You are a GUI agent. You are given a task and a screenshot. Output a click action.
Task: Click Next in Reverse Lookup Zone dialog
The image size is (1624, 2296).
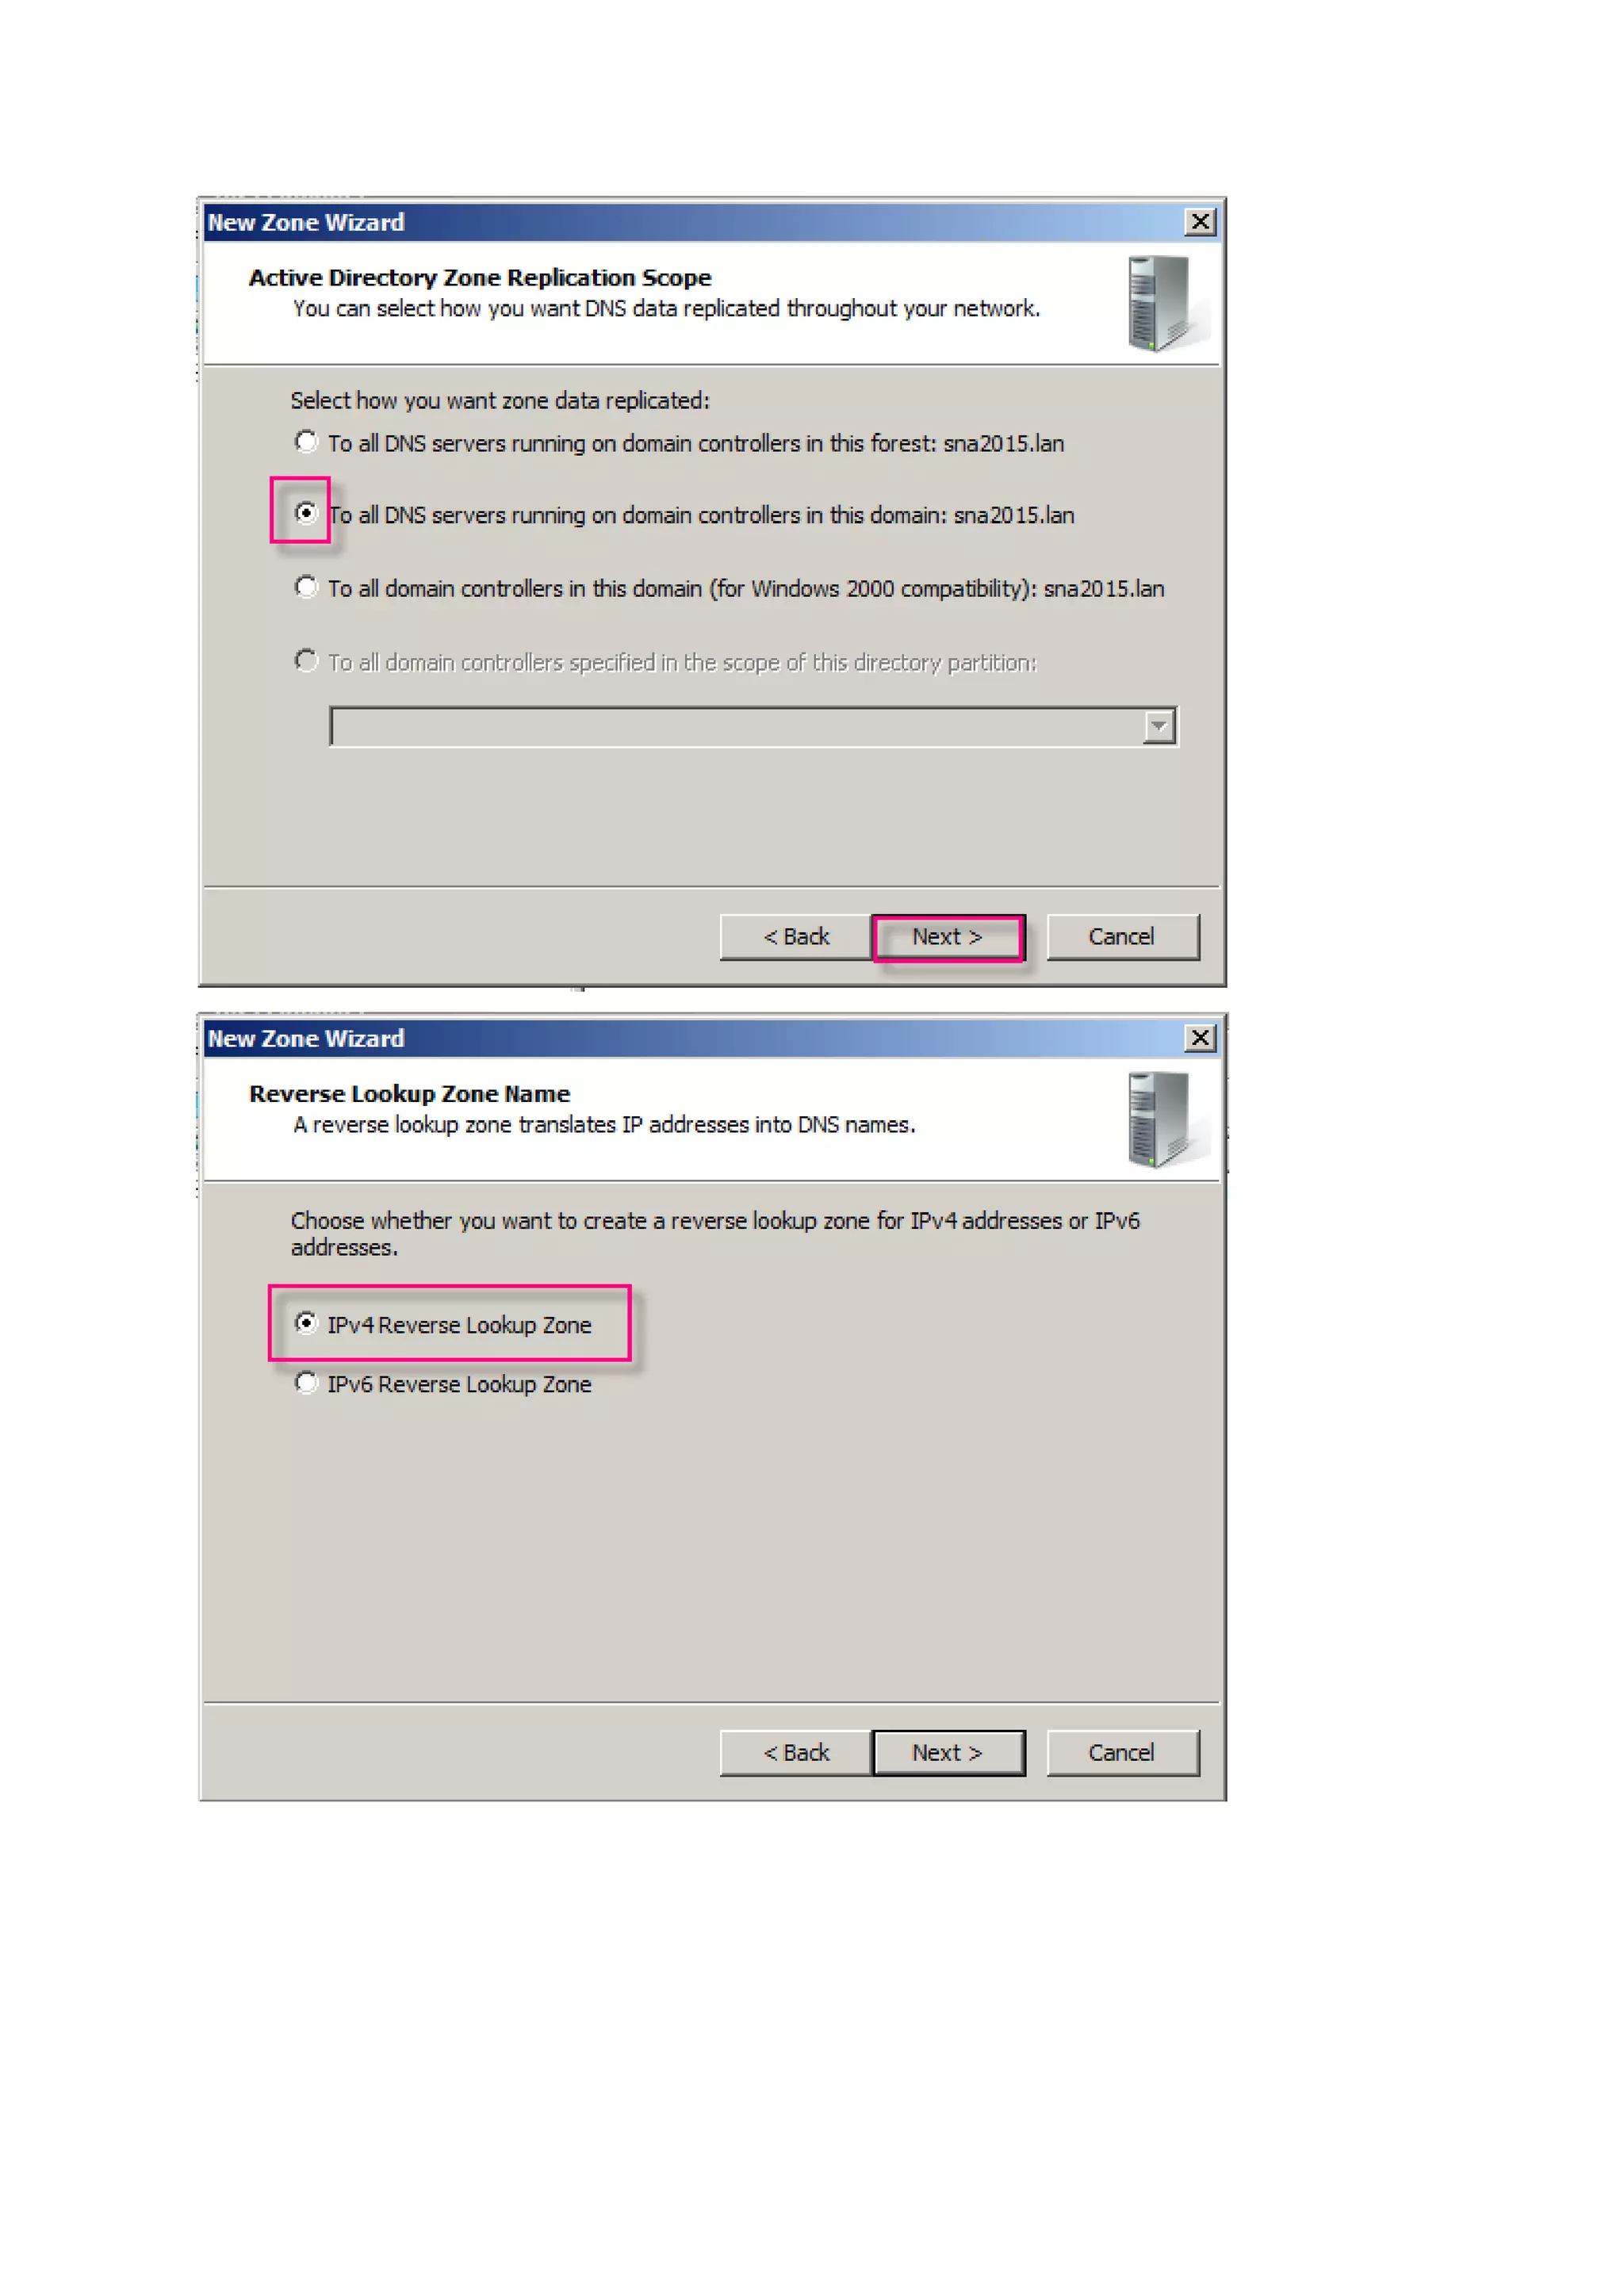coord(948,1753)
